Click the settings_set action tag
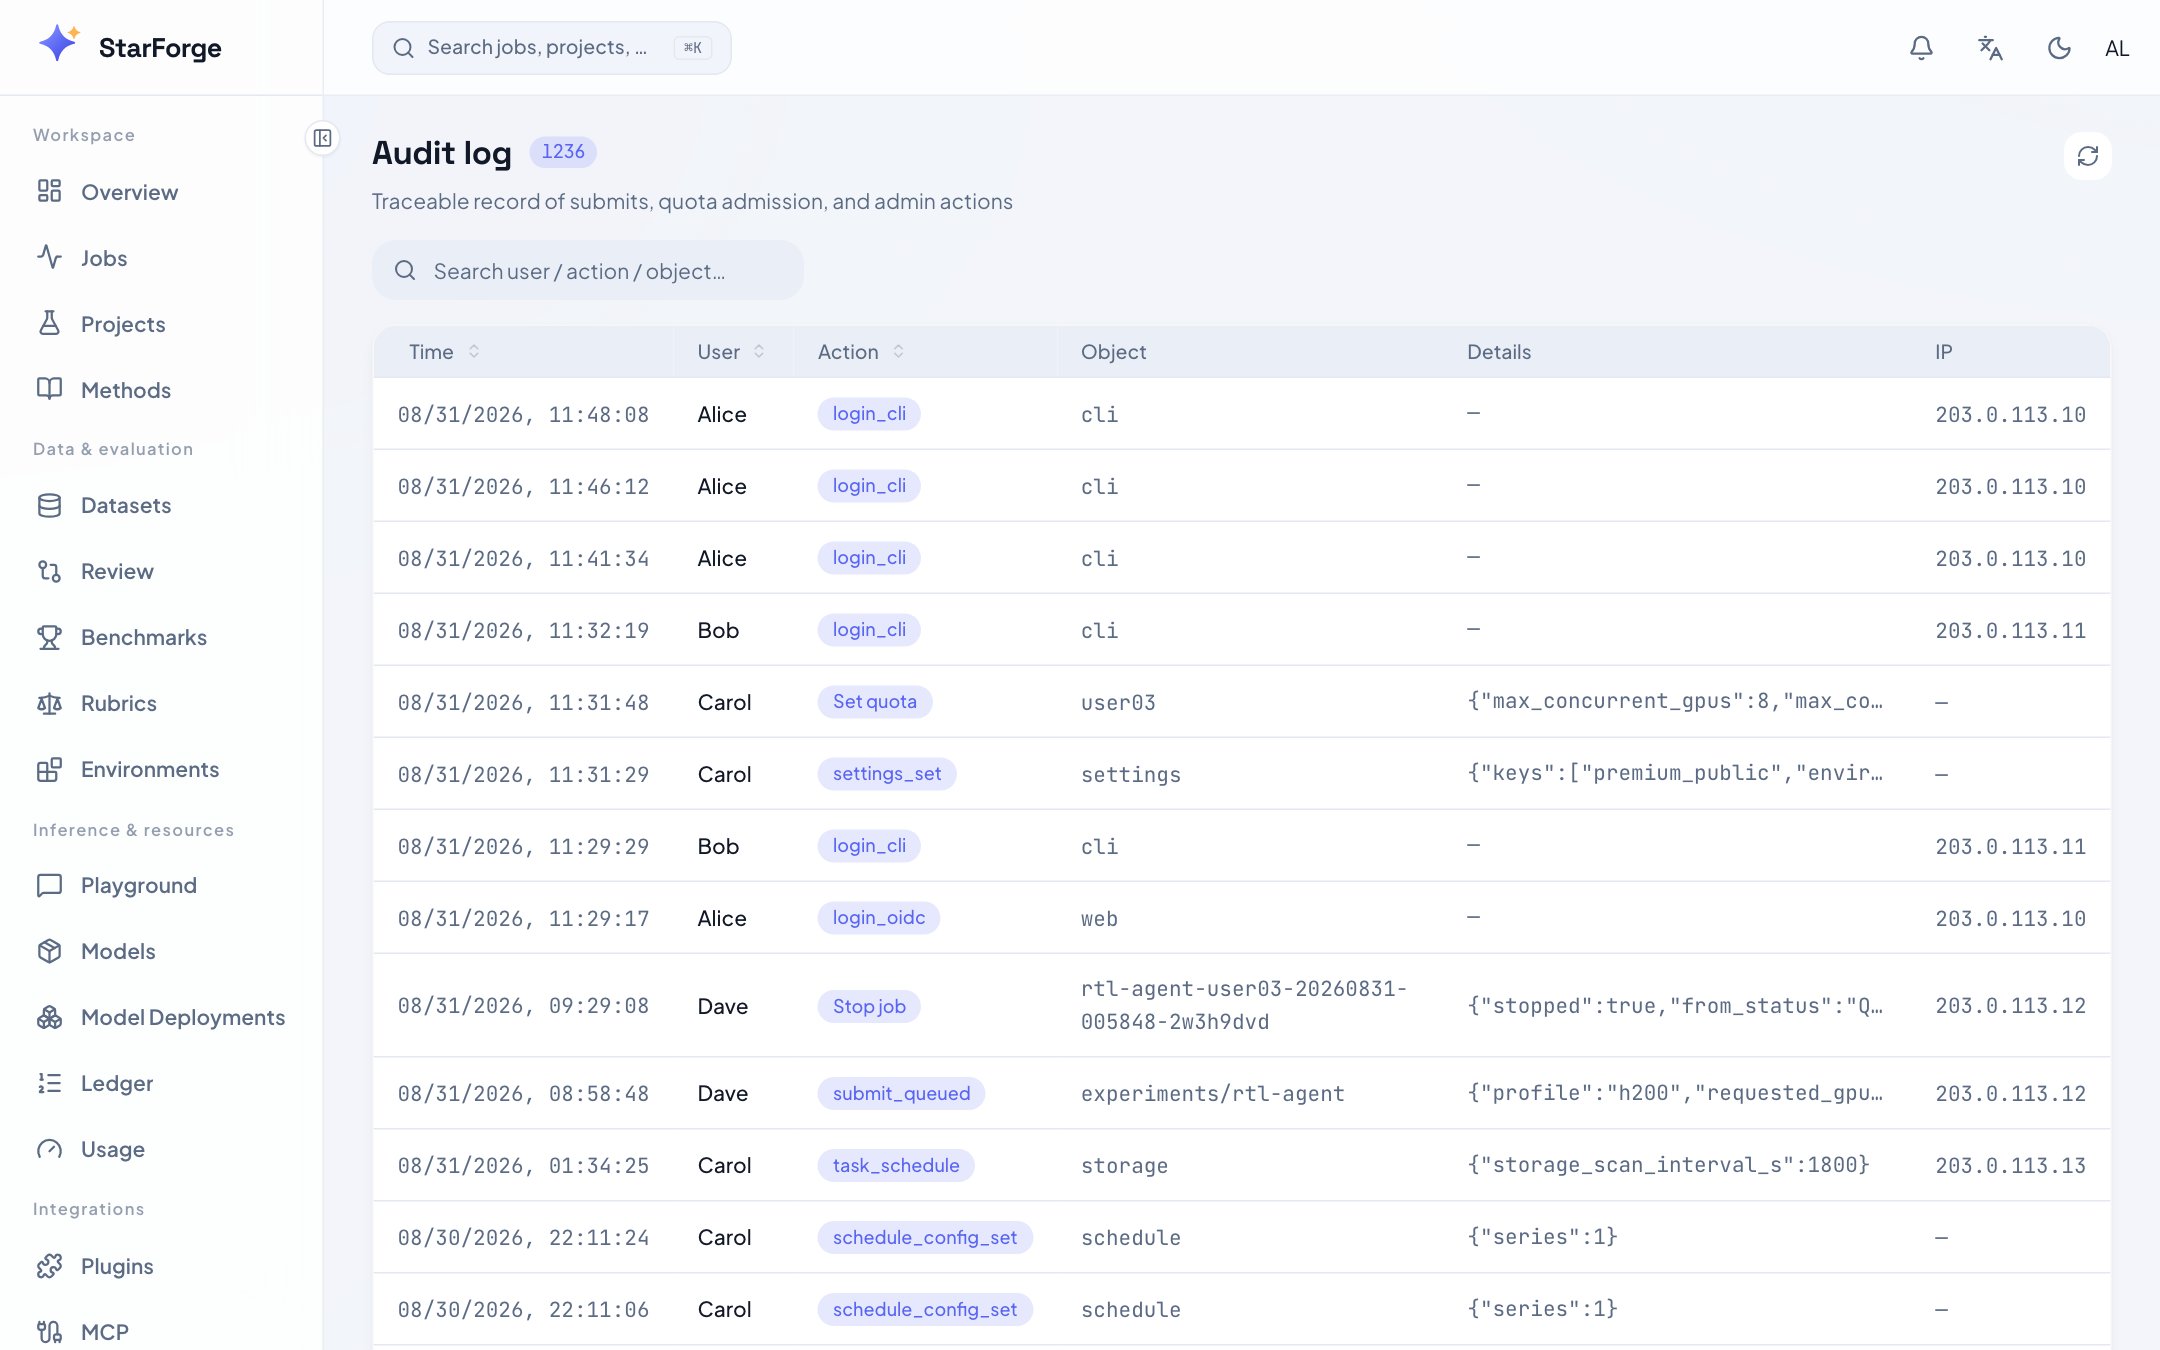The width and height of the screenshot is (2160, 1350). click(887, 773)
